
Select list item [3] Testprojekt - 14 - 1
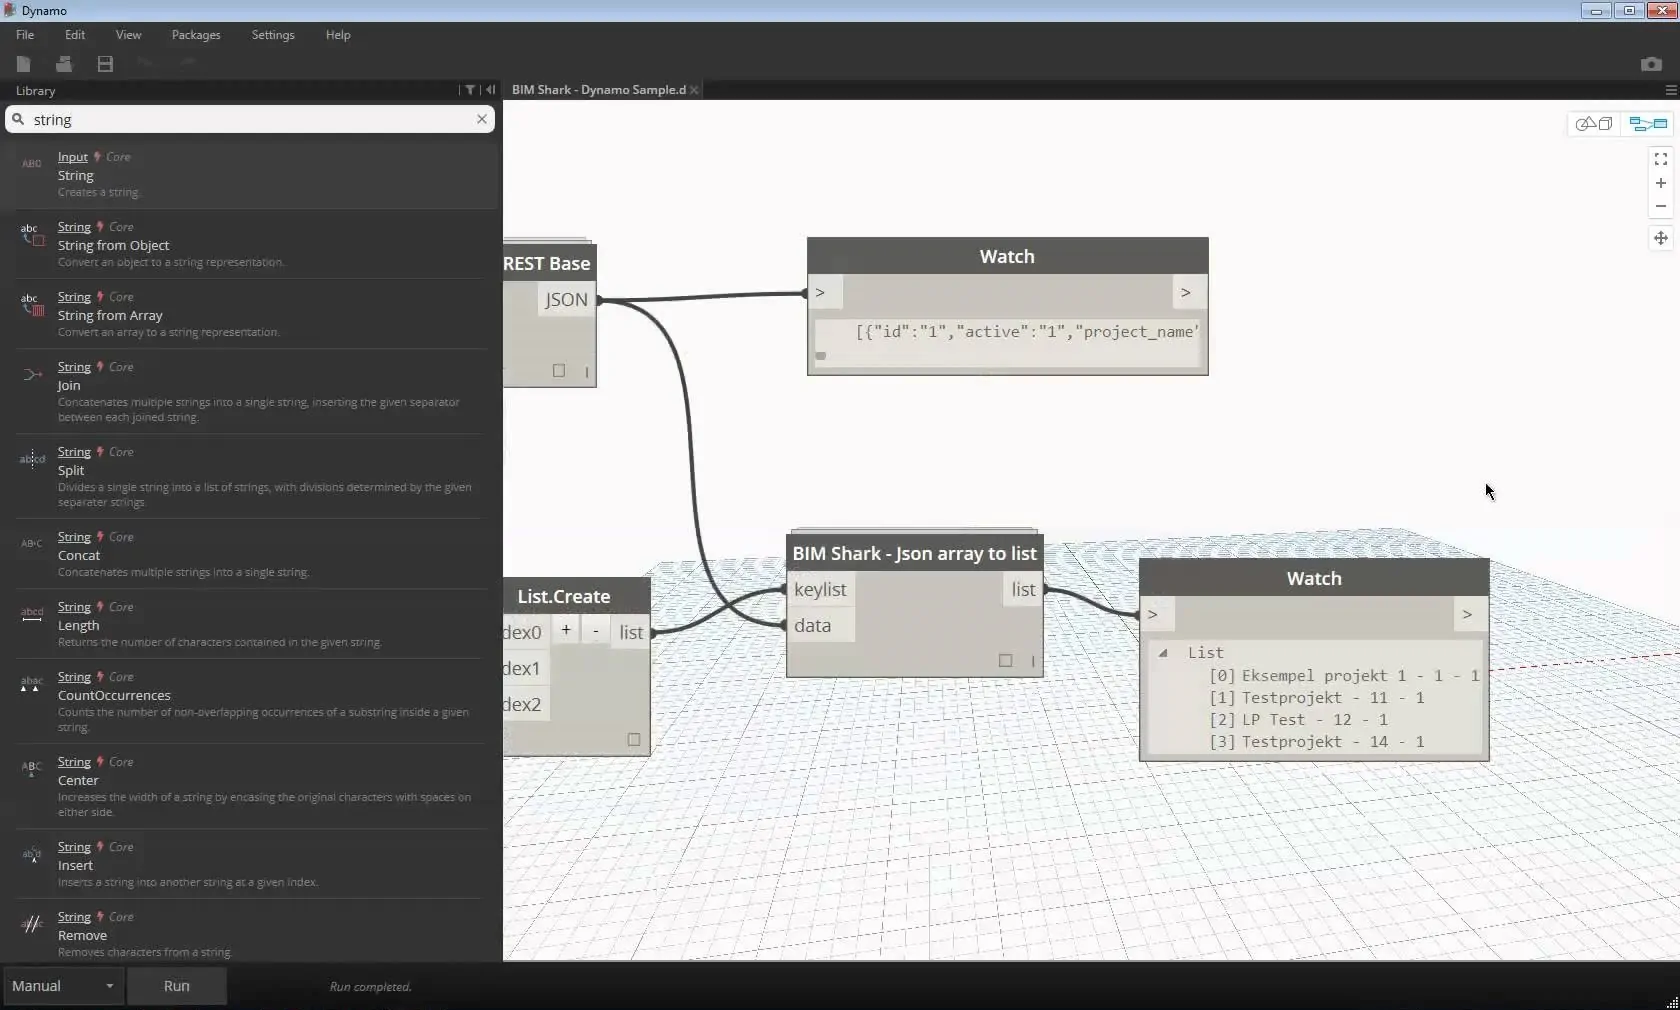[x=1317, y=742]
